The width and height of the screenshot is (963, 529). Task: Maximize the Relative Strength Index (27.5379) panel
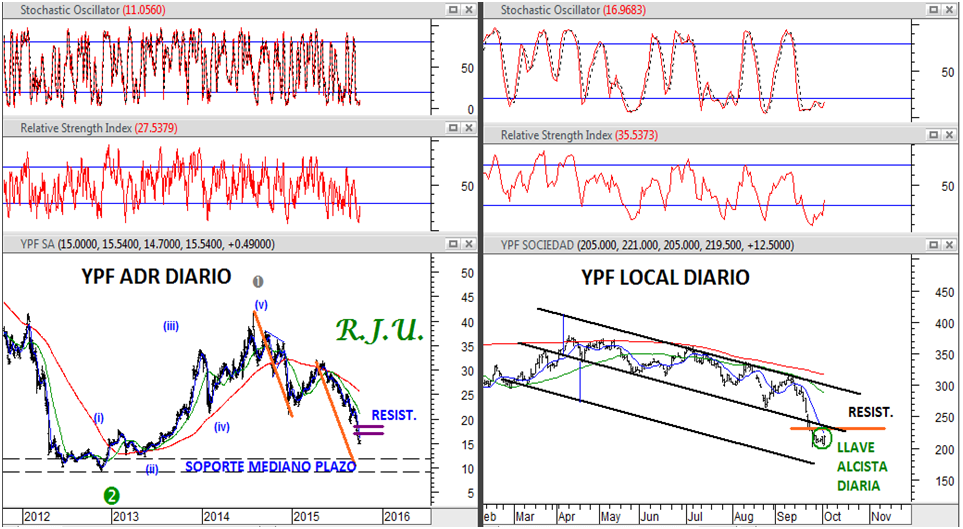(453, 128)
